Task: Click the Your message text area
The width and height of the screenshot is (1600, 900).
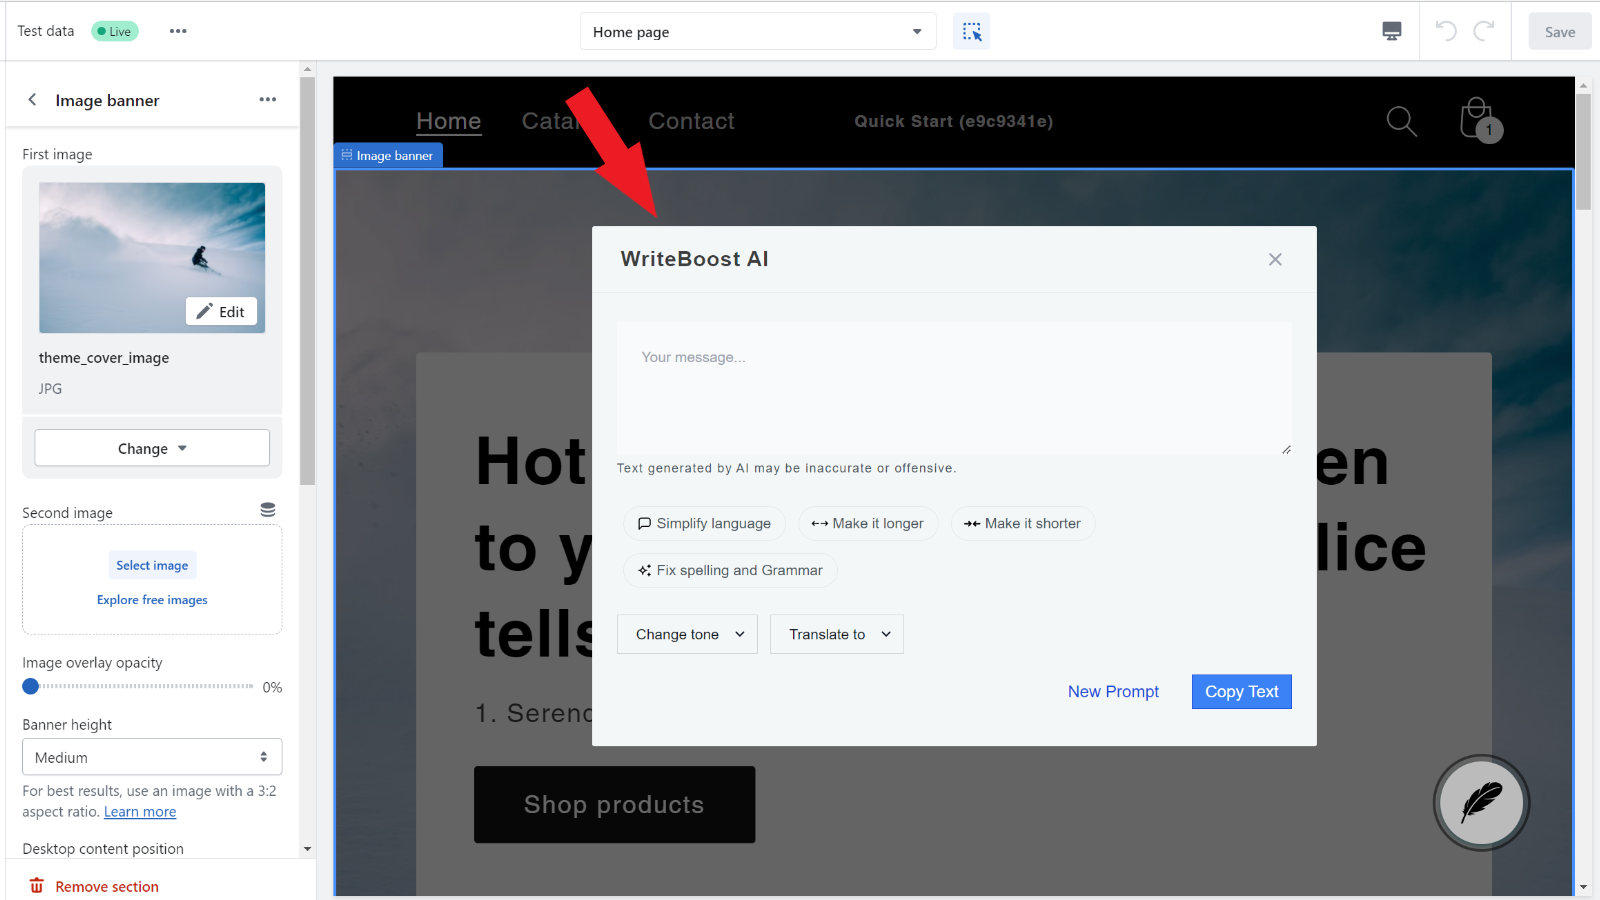Action: tap(953, 388)
